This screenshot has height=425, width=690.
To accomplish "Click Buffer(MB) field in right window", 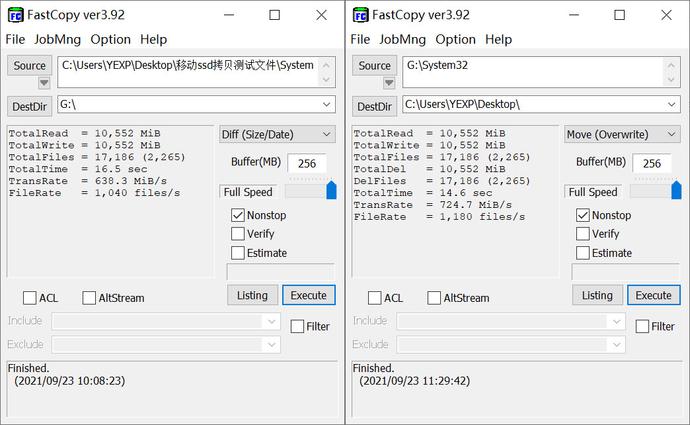I will [x=652, y=163].
